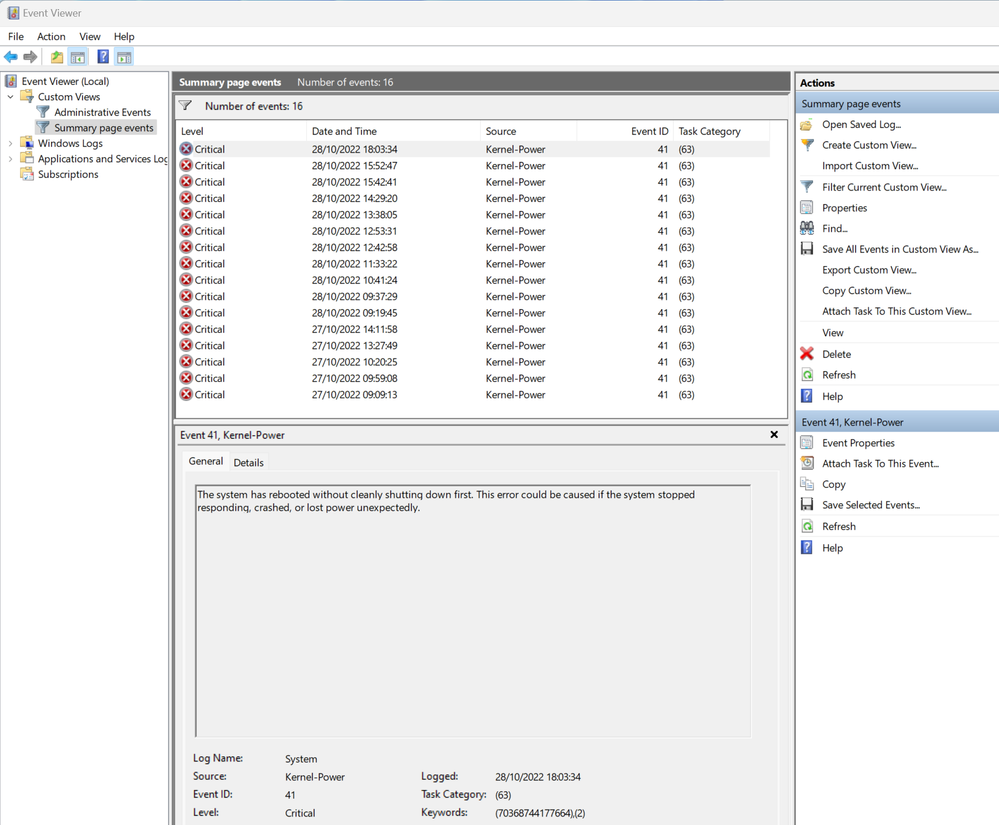The width and height of the screenshot is (999, 825).
Task: Toggle the console tree pane toolbar icon
Action: [x=78, y=57]
